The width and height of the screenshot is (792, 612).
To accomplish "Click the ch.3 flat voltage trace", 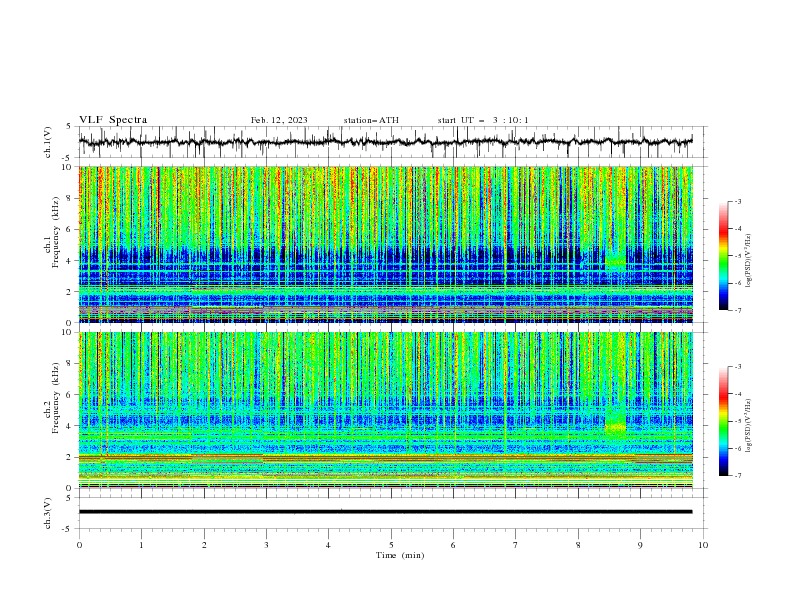I will pyautogui.click(x=385, y=512).
